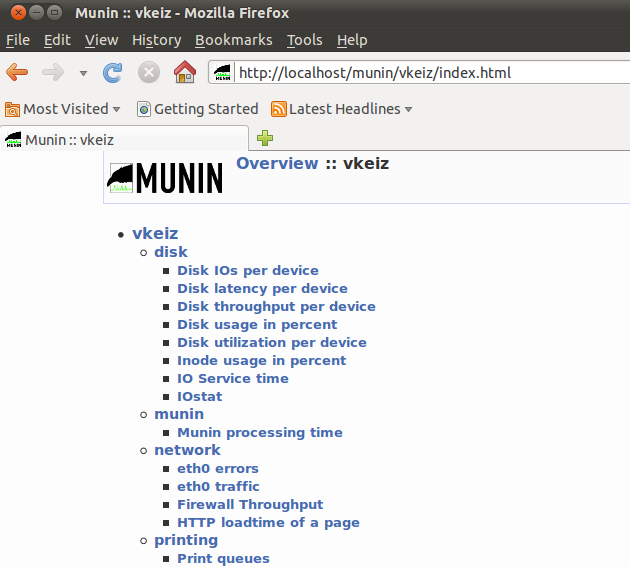The width and height of the screenshot is (630, 567).
Task: Expand the Latest Headlines feed bookmark
Action: coord(342,109)
